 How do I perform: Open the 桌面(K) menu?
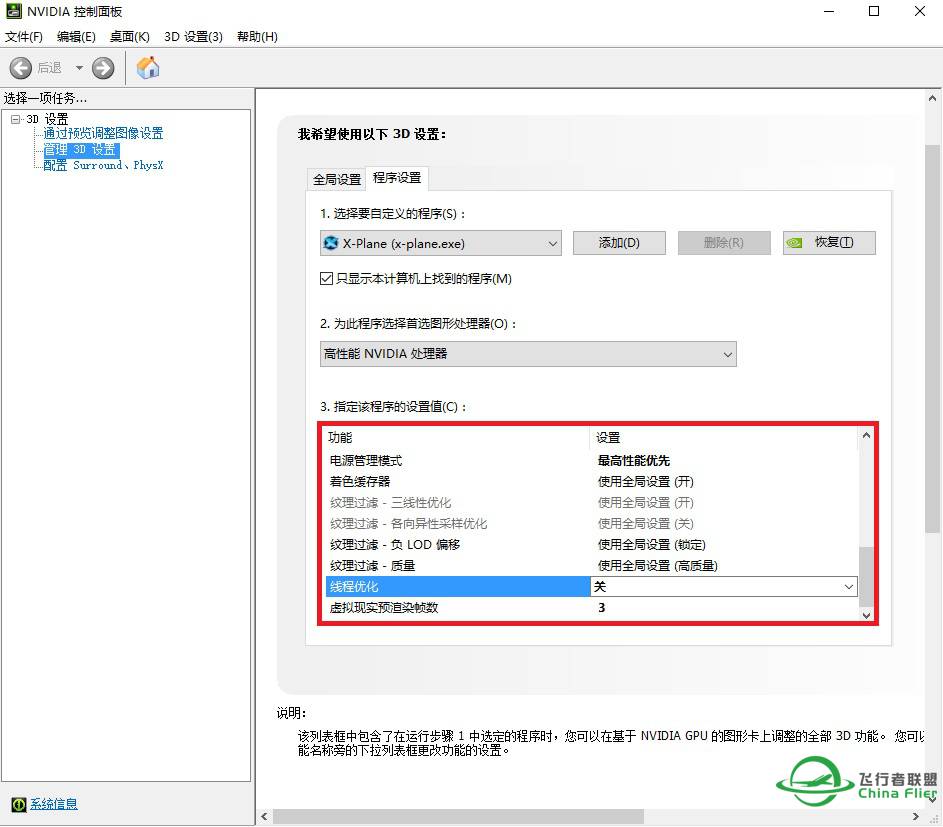point(129,37)
